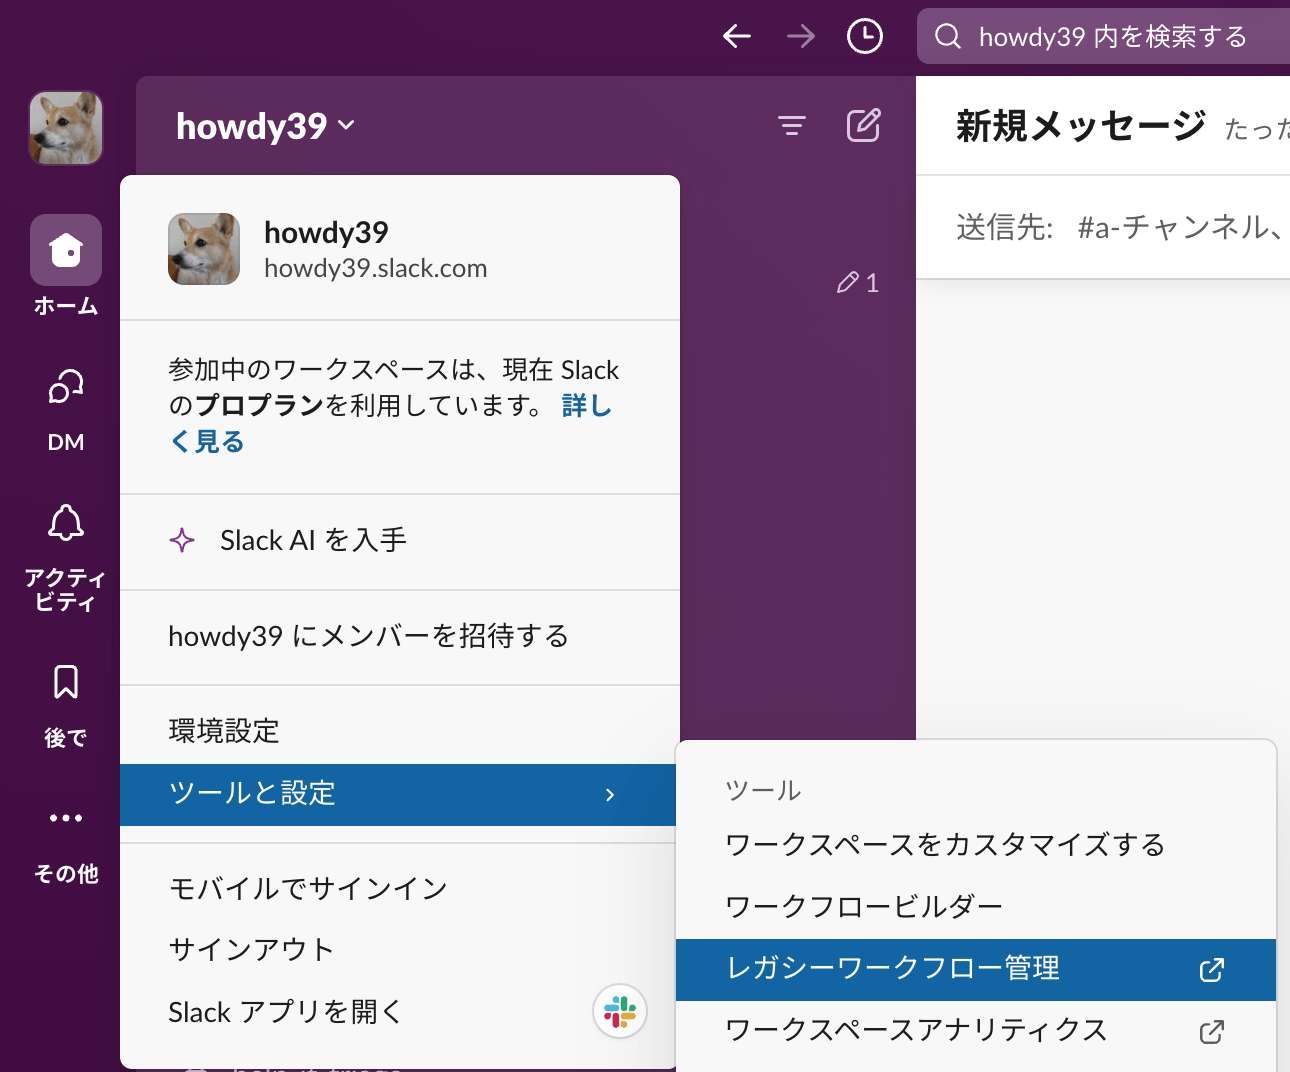Click howdy39.slack.com text
The width and height of the screenshot is (1290, 1072).
(x=375, y=269)
